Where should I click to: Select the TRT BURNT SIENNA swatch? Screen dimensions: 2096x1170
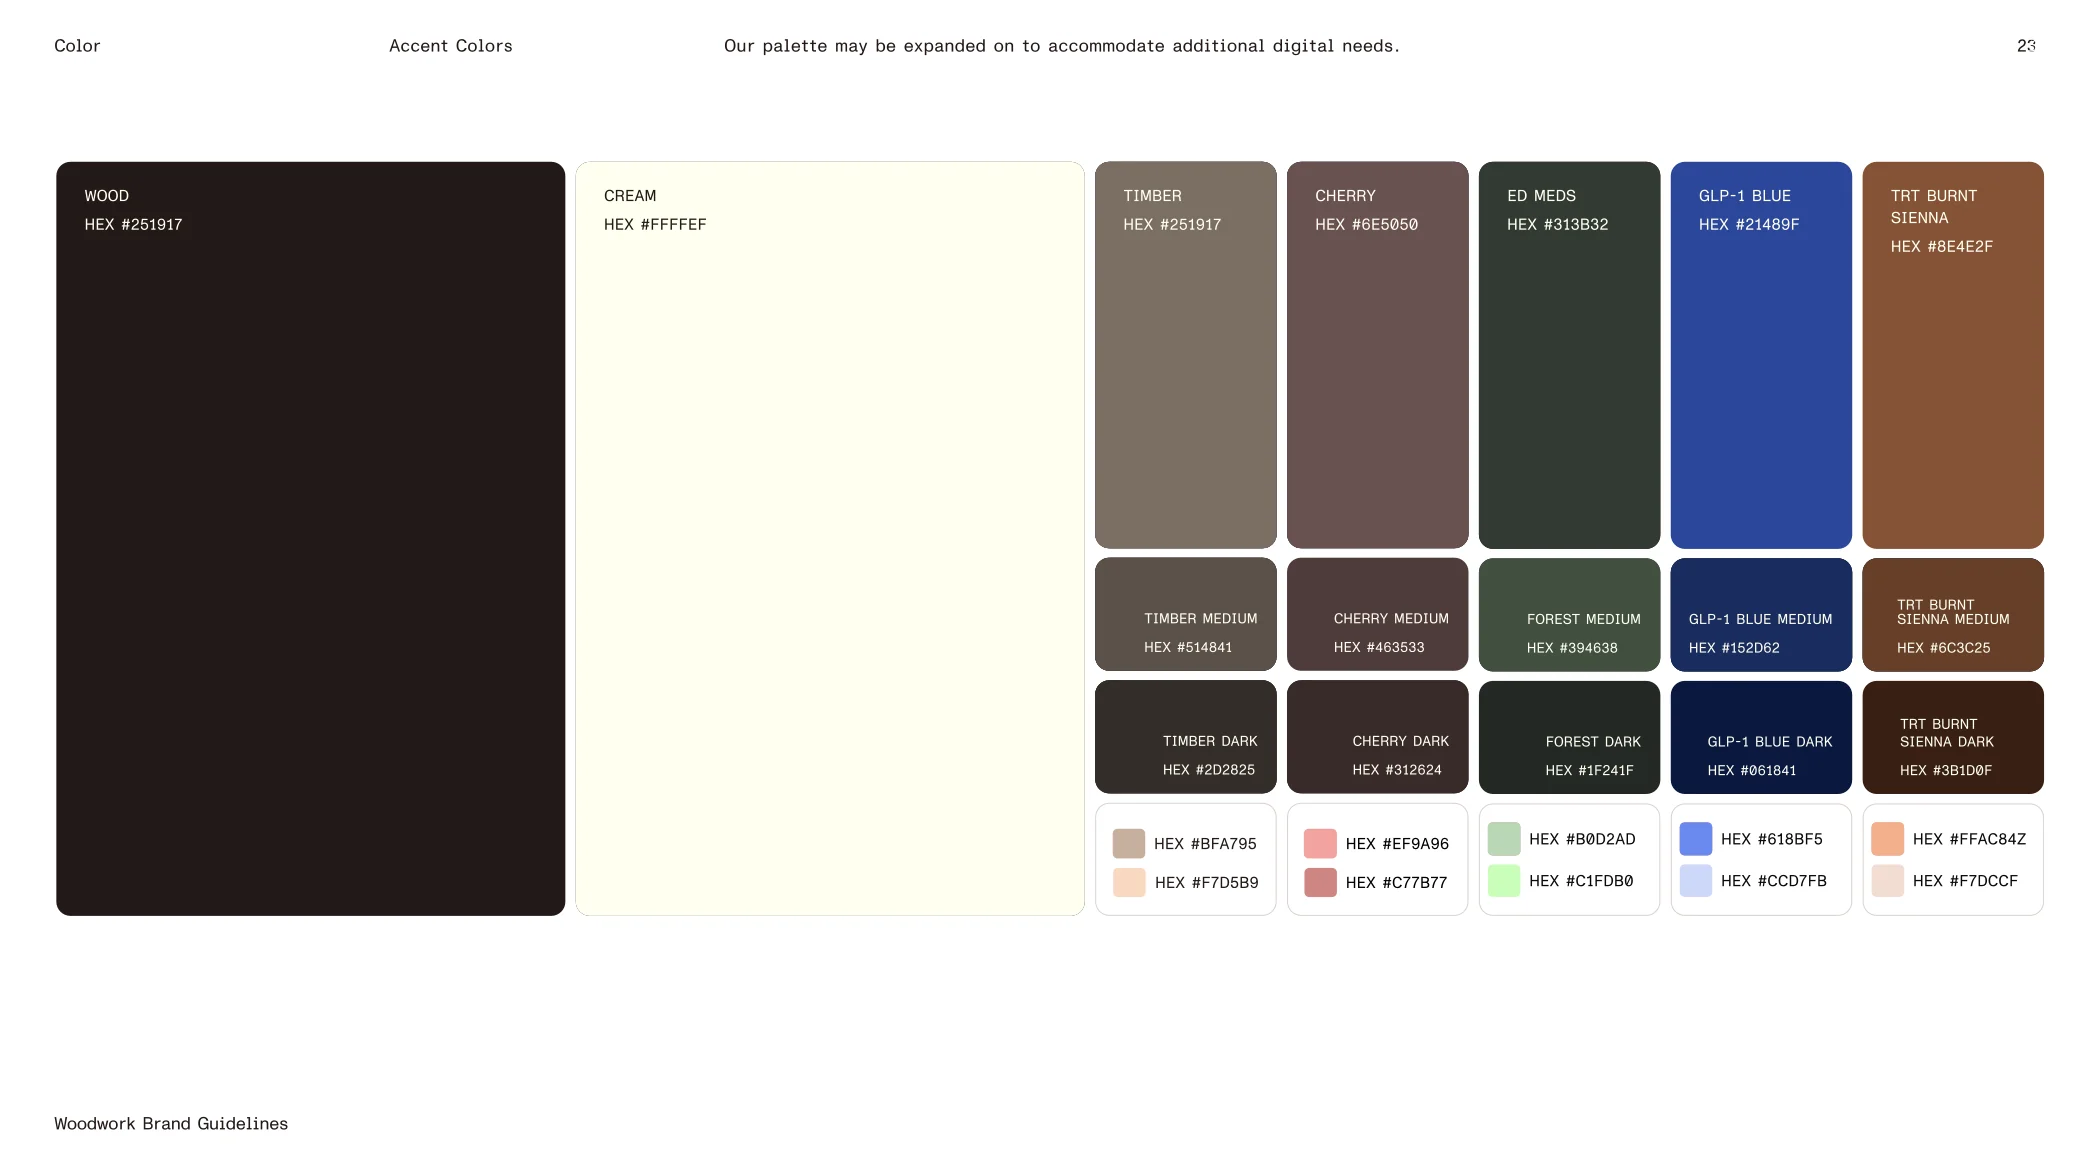(x=1952, y=356)
